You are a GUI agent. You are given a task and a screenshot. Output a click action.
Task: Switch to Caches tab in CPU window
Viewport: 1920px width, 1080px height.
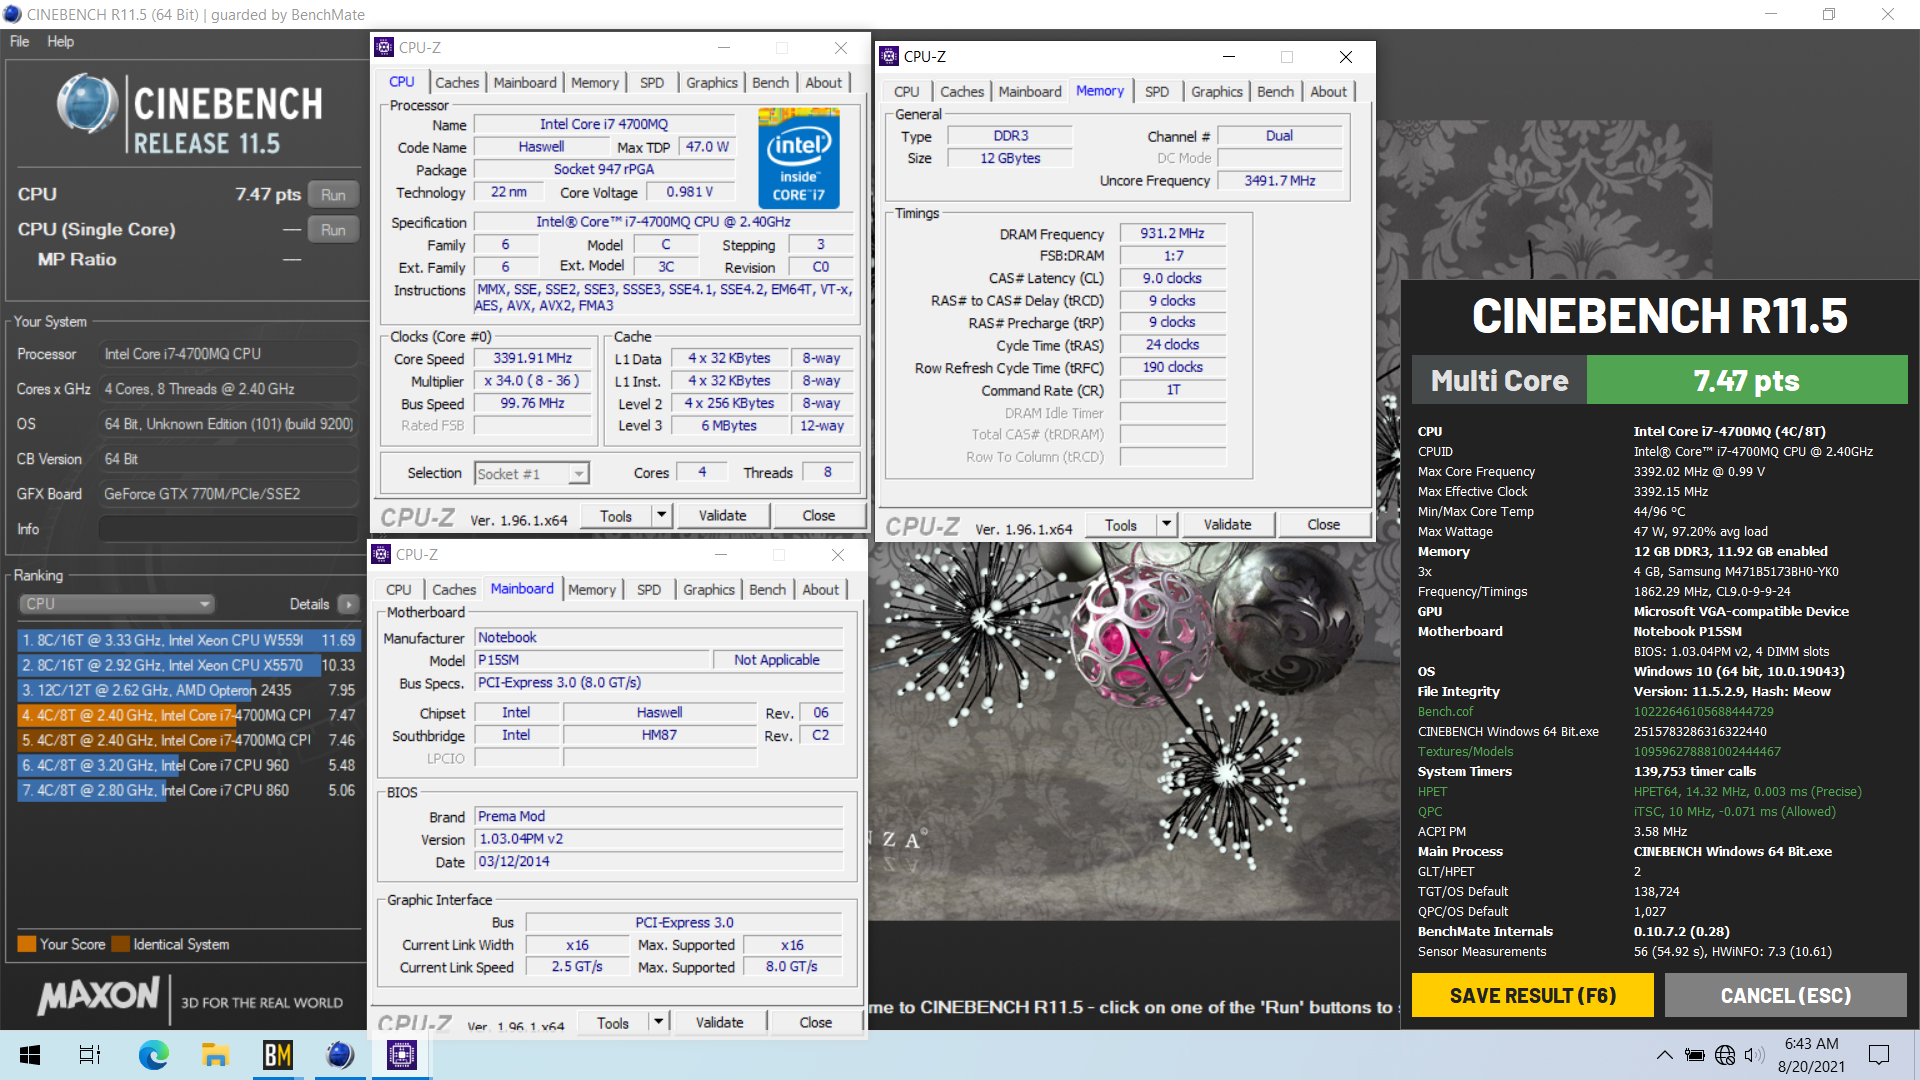tap(457, 83)
